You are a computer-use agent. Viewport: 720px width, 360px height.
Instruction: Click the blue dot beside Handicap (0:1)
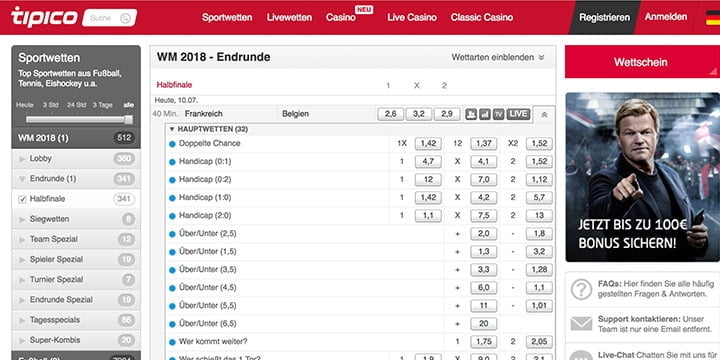pyautogui.click(x=172, y=162)
